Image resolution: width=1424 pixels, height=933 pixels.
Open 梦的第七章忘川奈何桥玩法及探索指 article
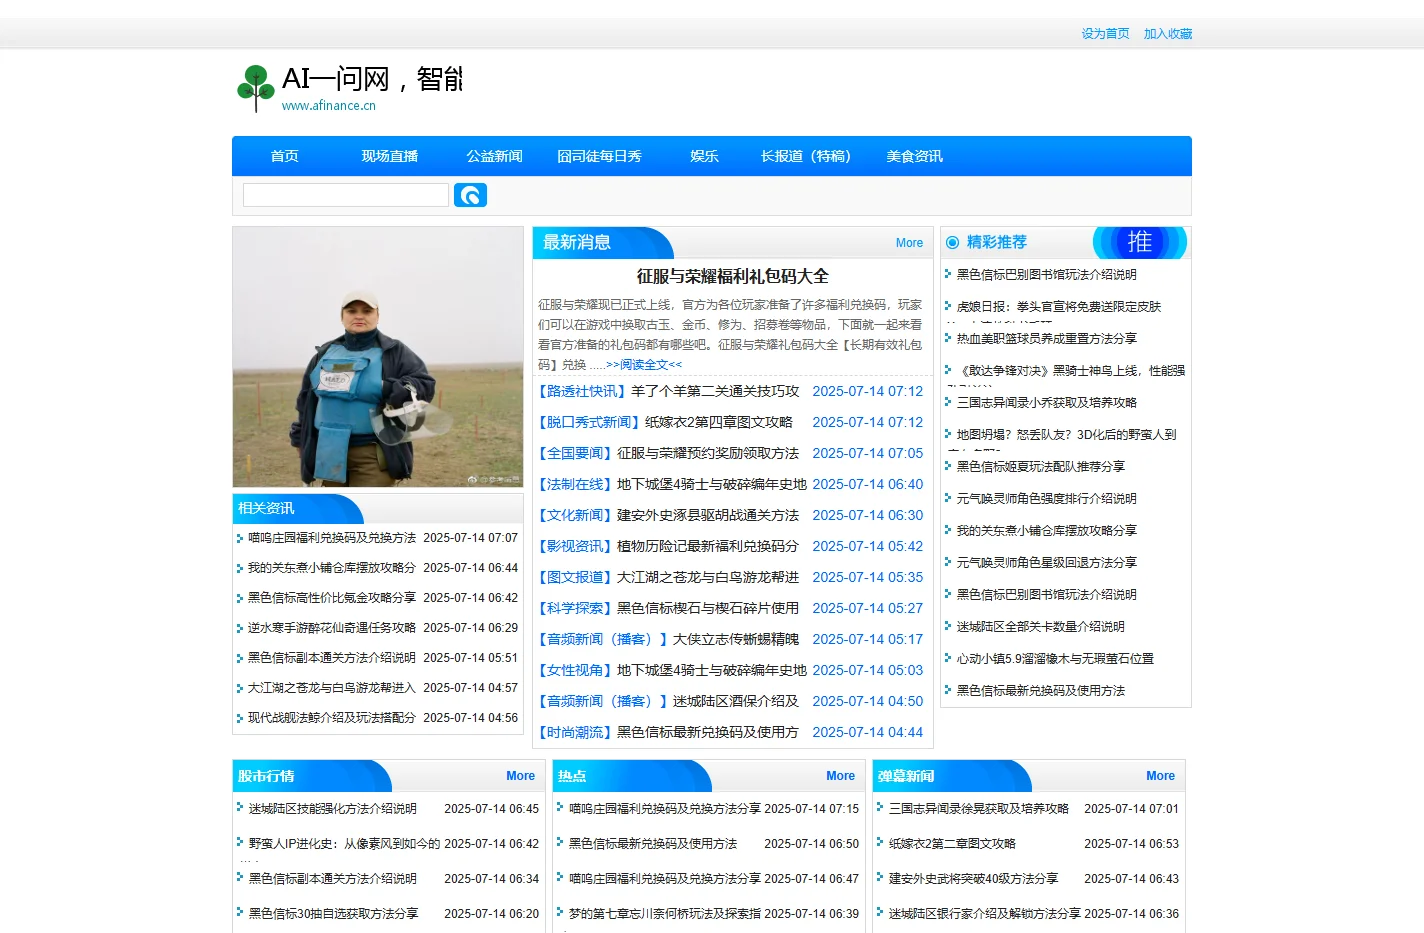[x=665, y=914]
